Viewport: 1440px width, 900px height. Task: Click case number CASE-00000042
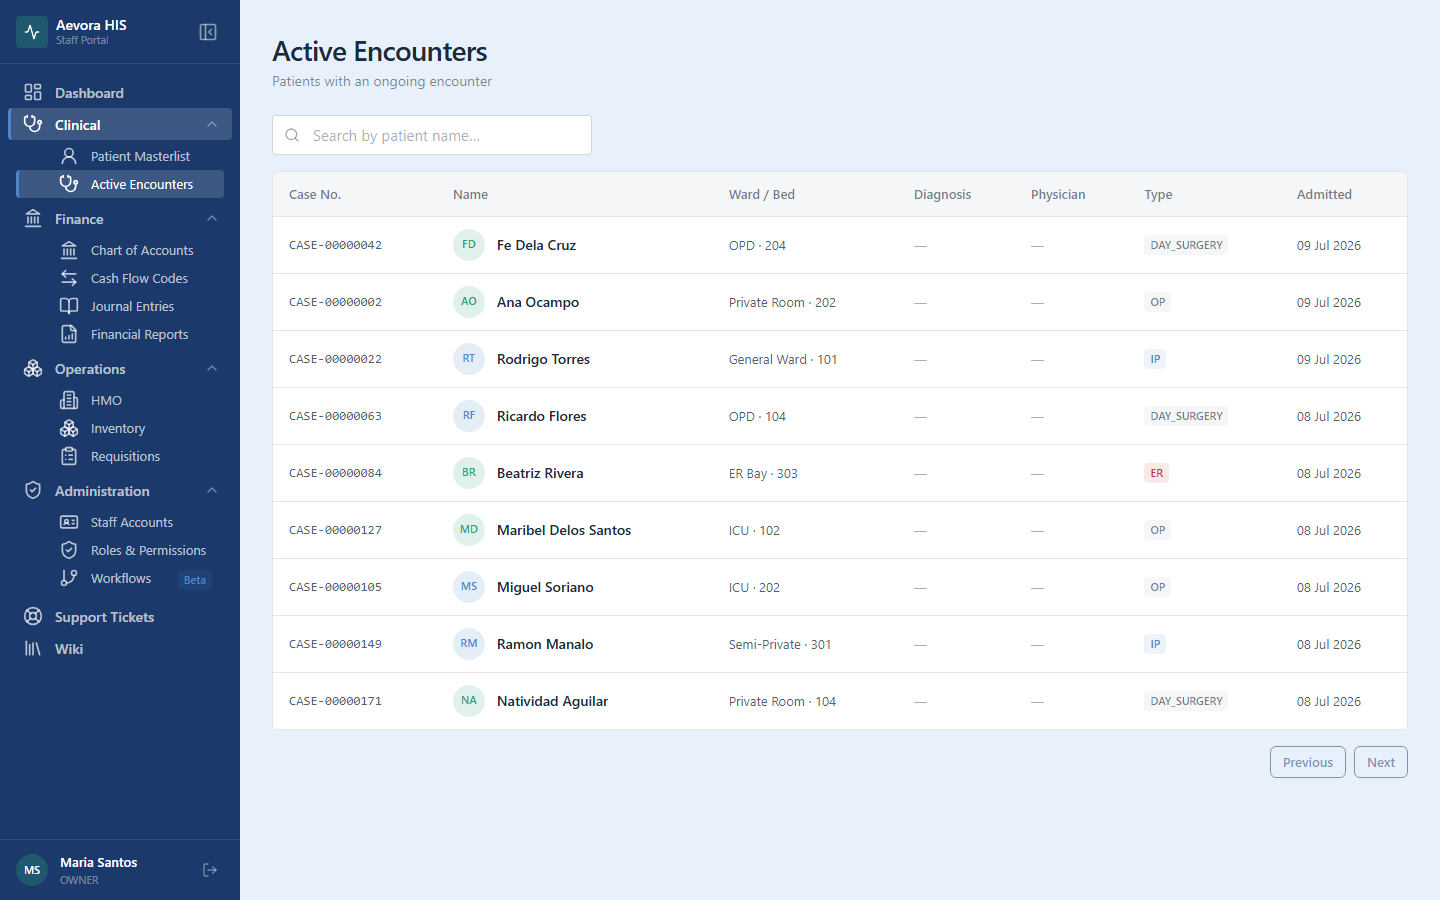click(335, 245)
